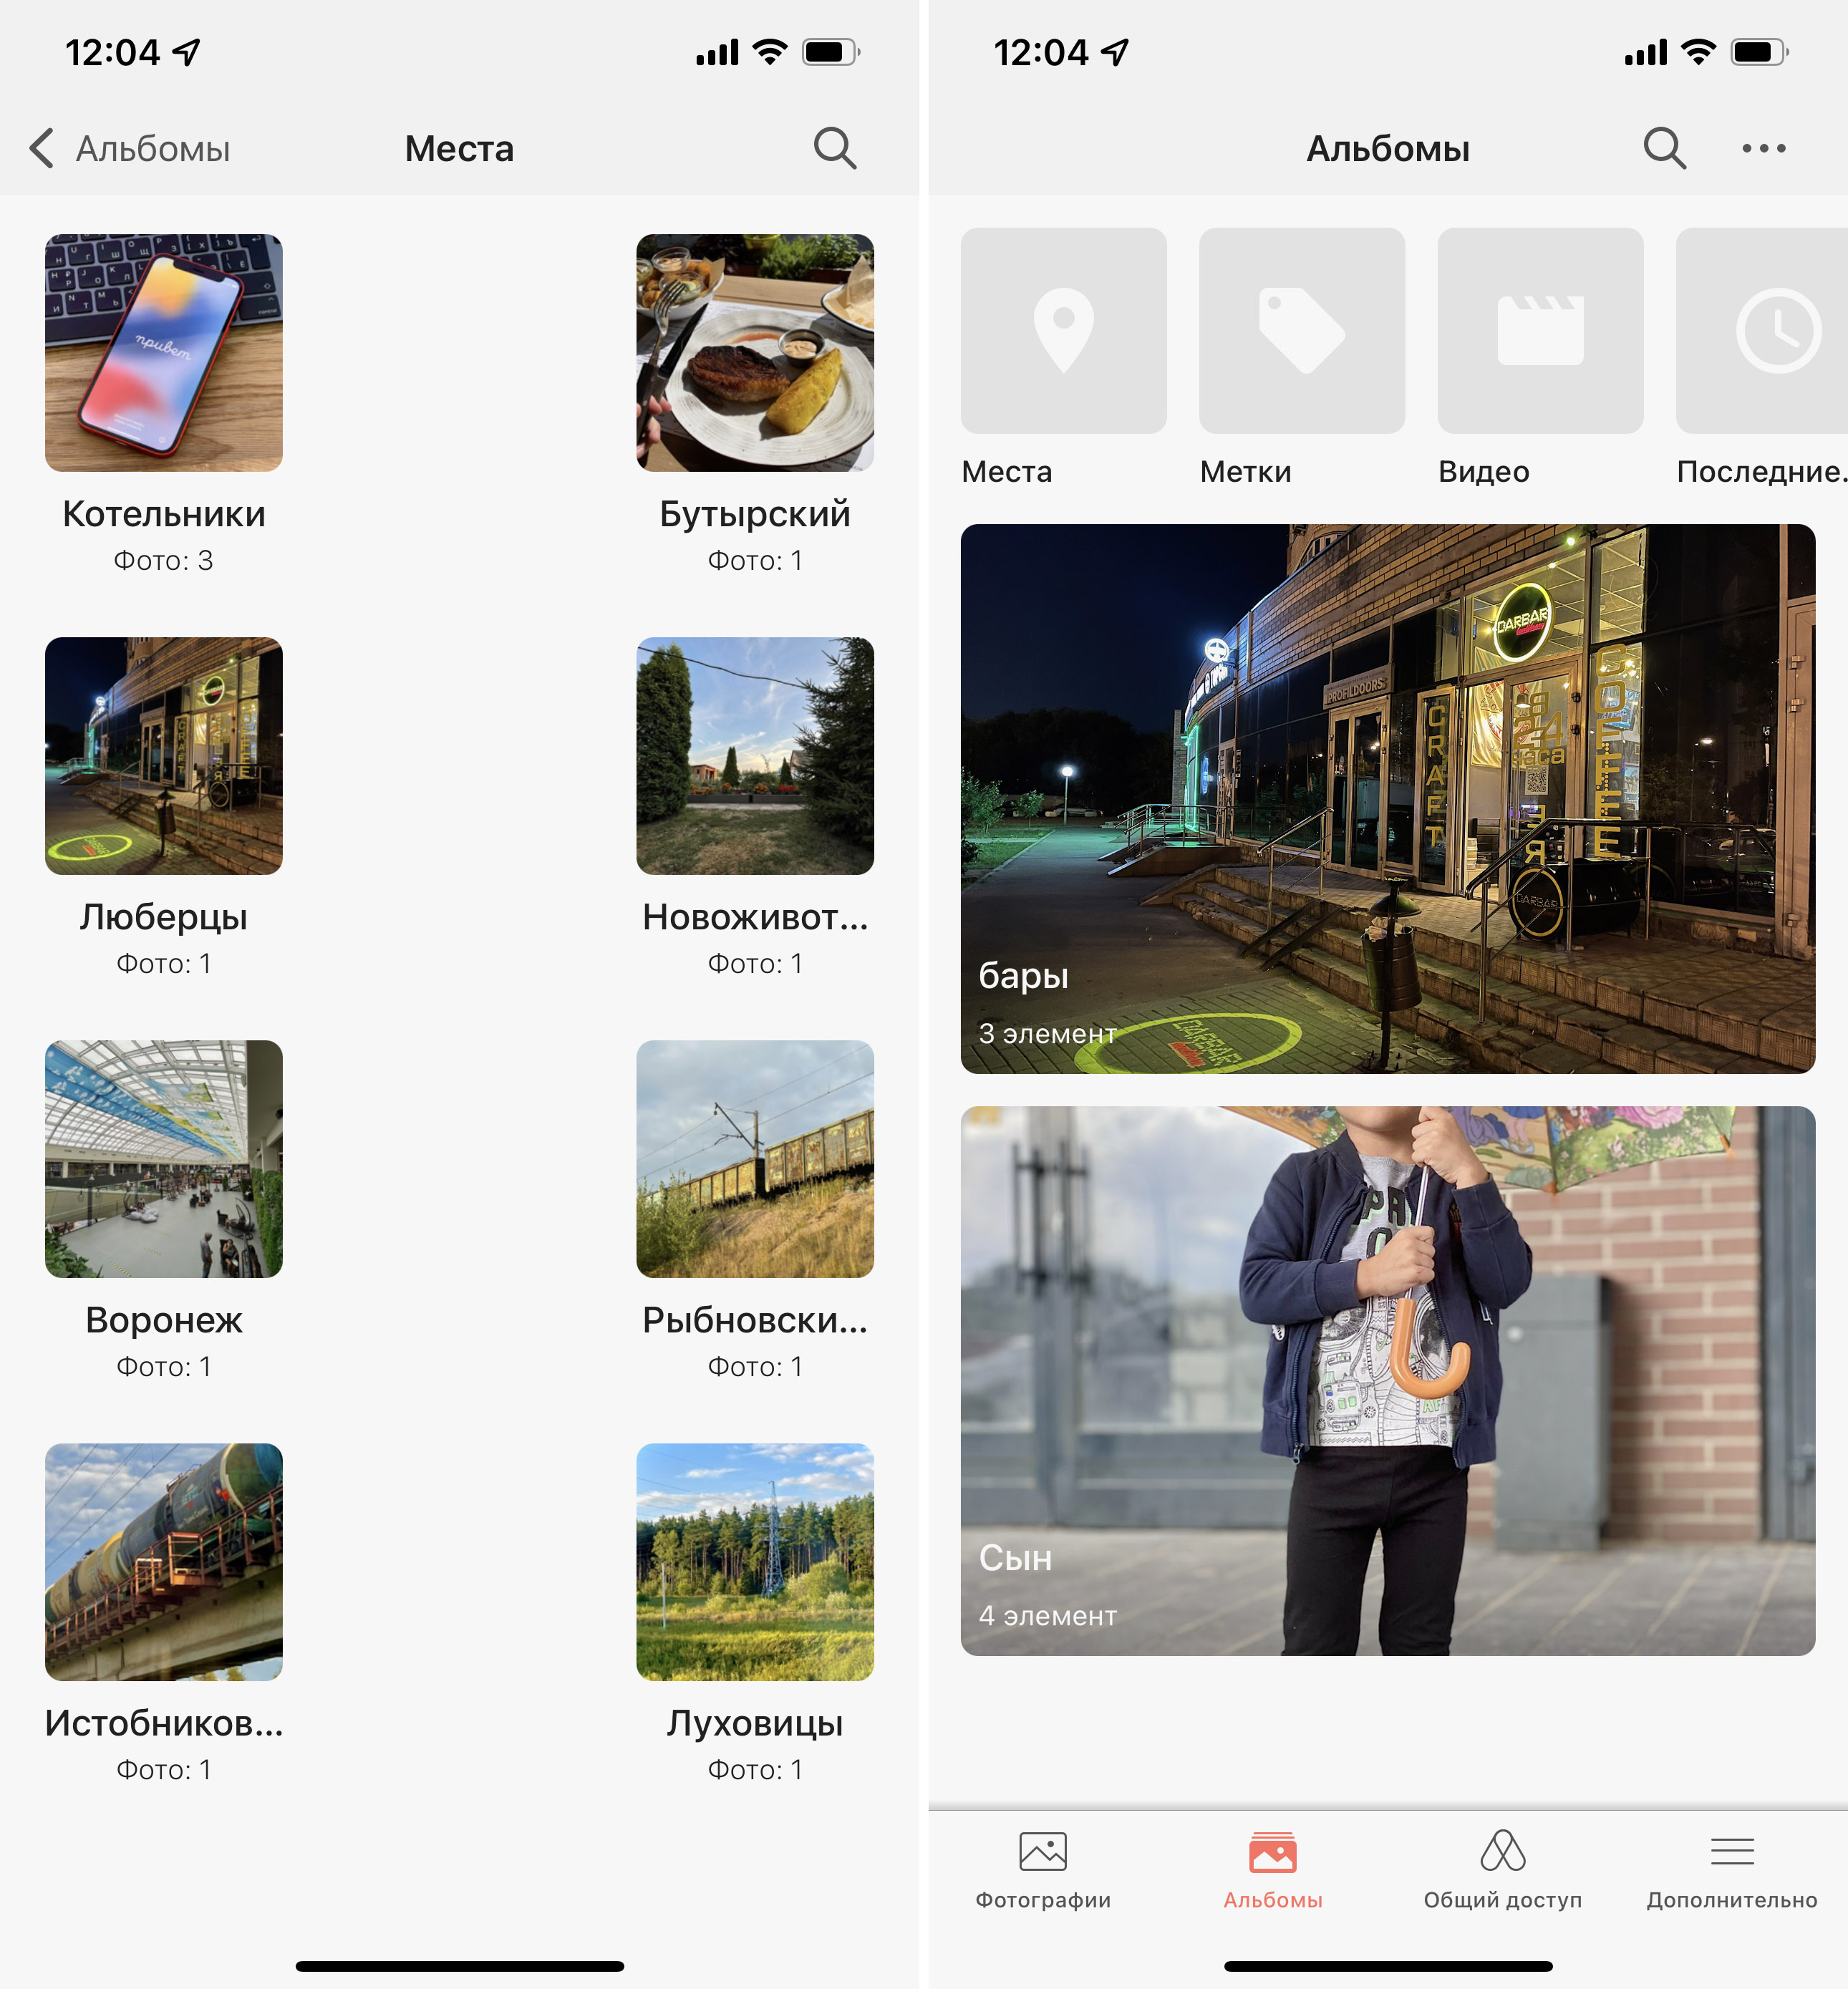The height and width of the screenshot is (1989, 1848).
Task: Open the бары album
Action: [x=1387, y=798]
